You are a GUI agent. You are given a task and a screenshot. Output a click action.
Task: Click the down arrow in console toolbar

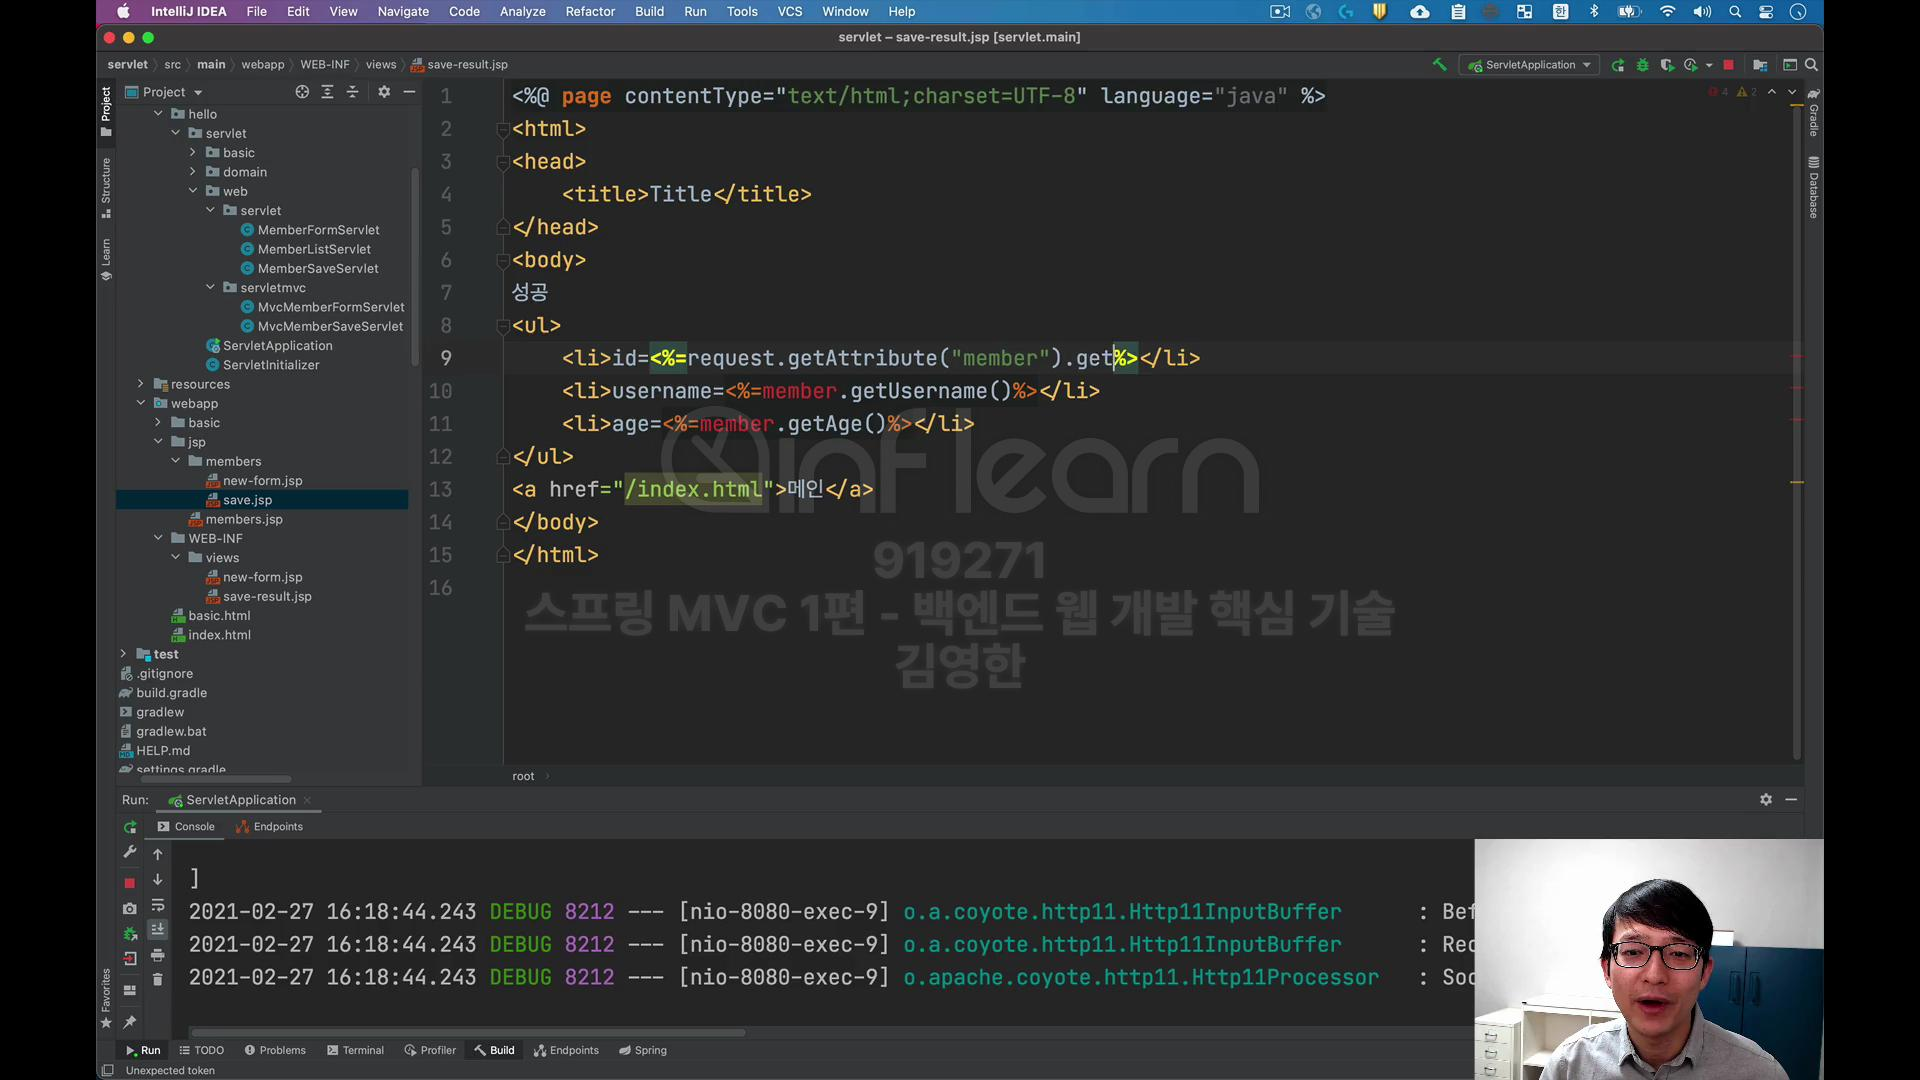158,880
